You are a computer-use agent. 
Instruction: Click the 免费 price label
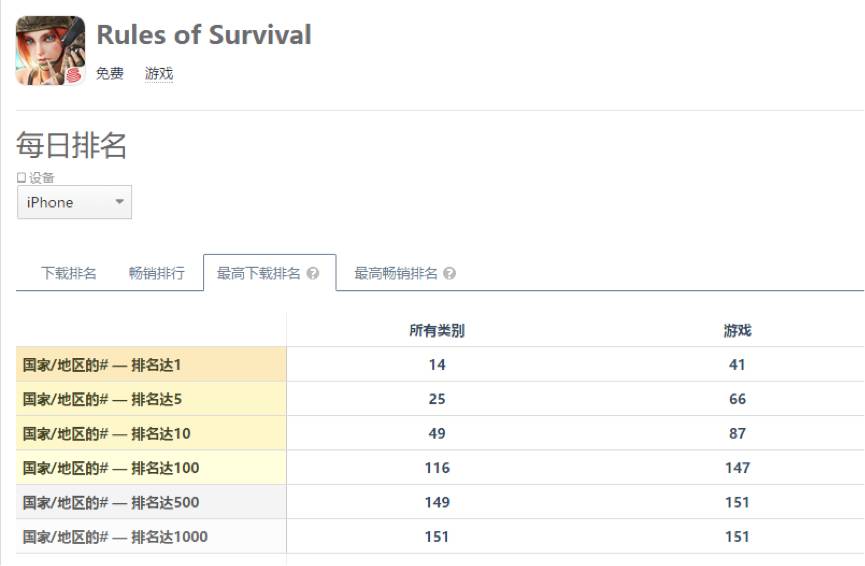click(110, 74)
